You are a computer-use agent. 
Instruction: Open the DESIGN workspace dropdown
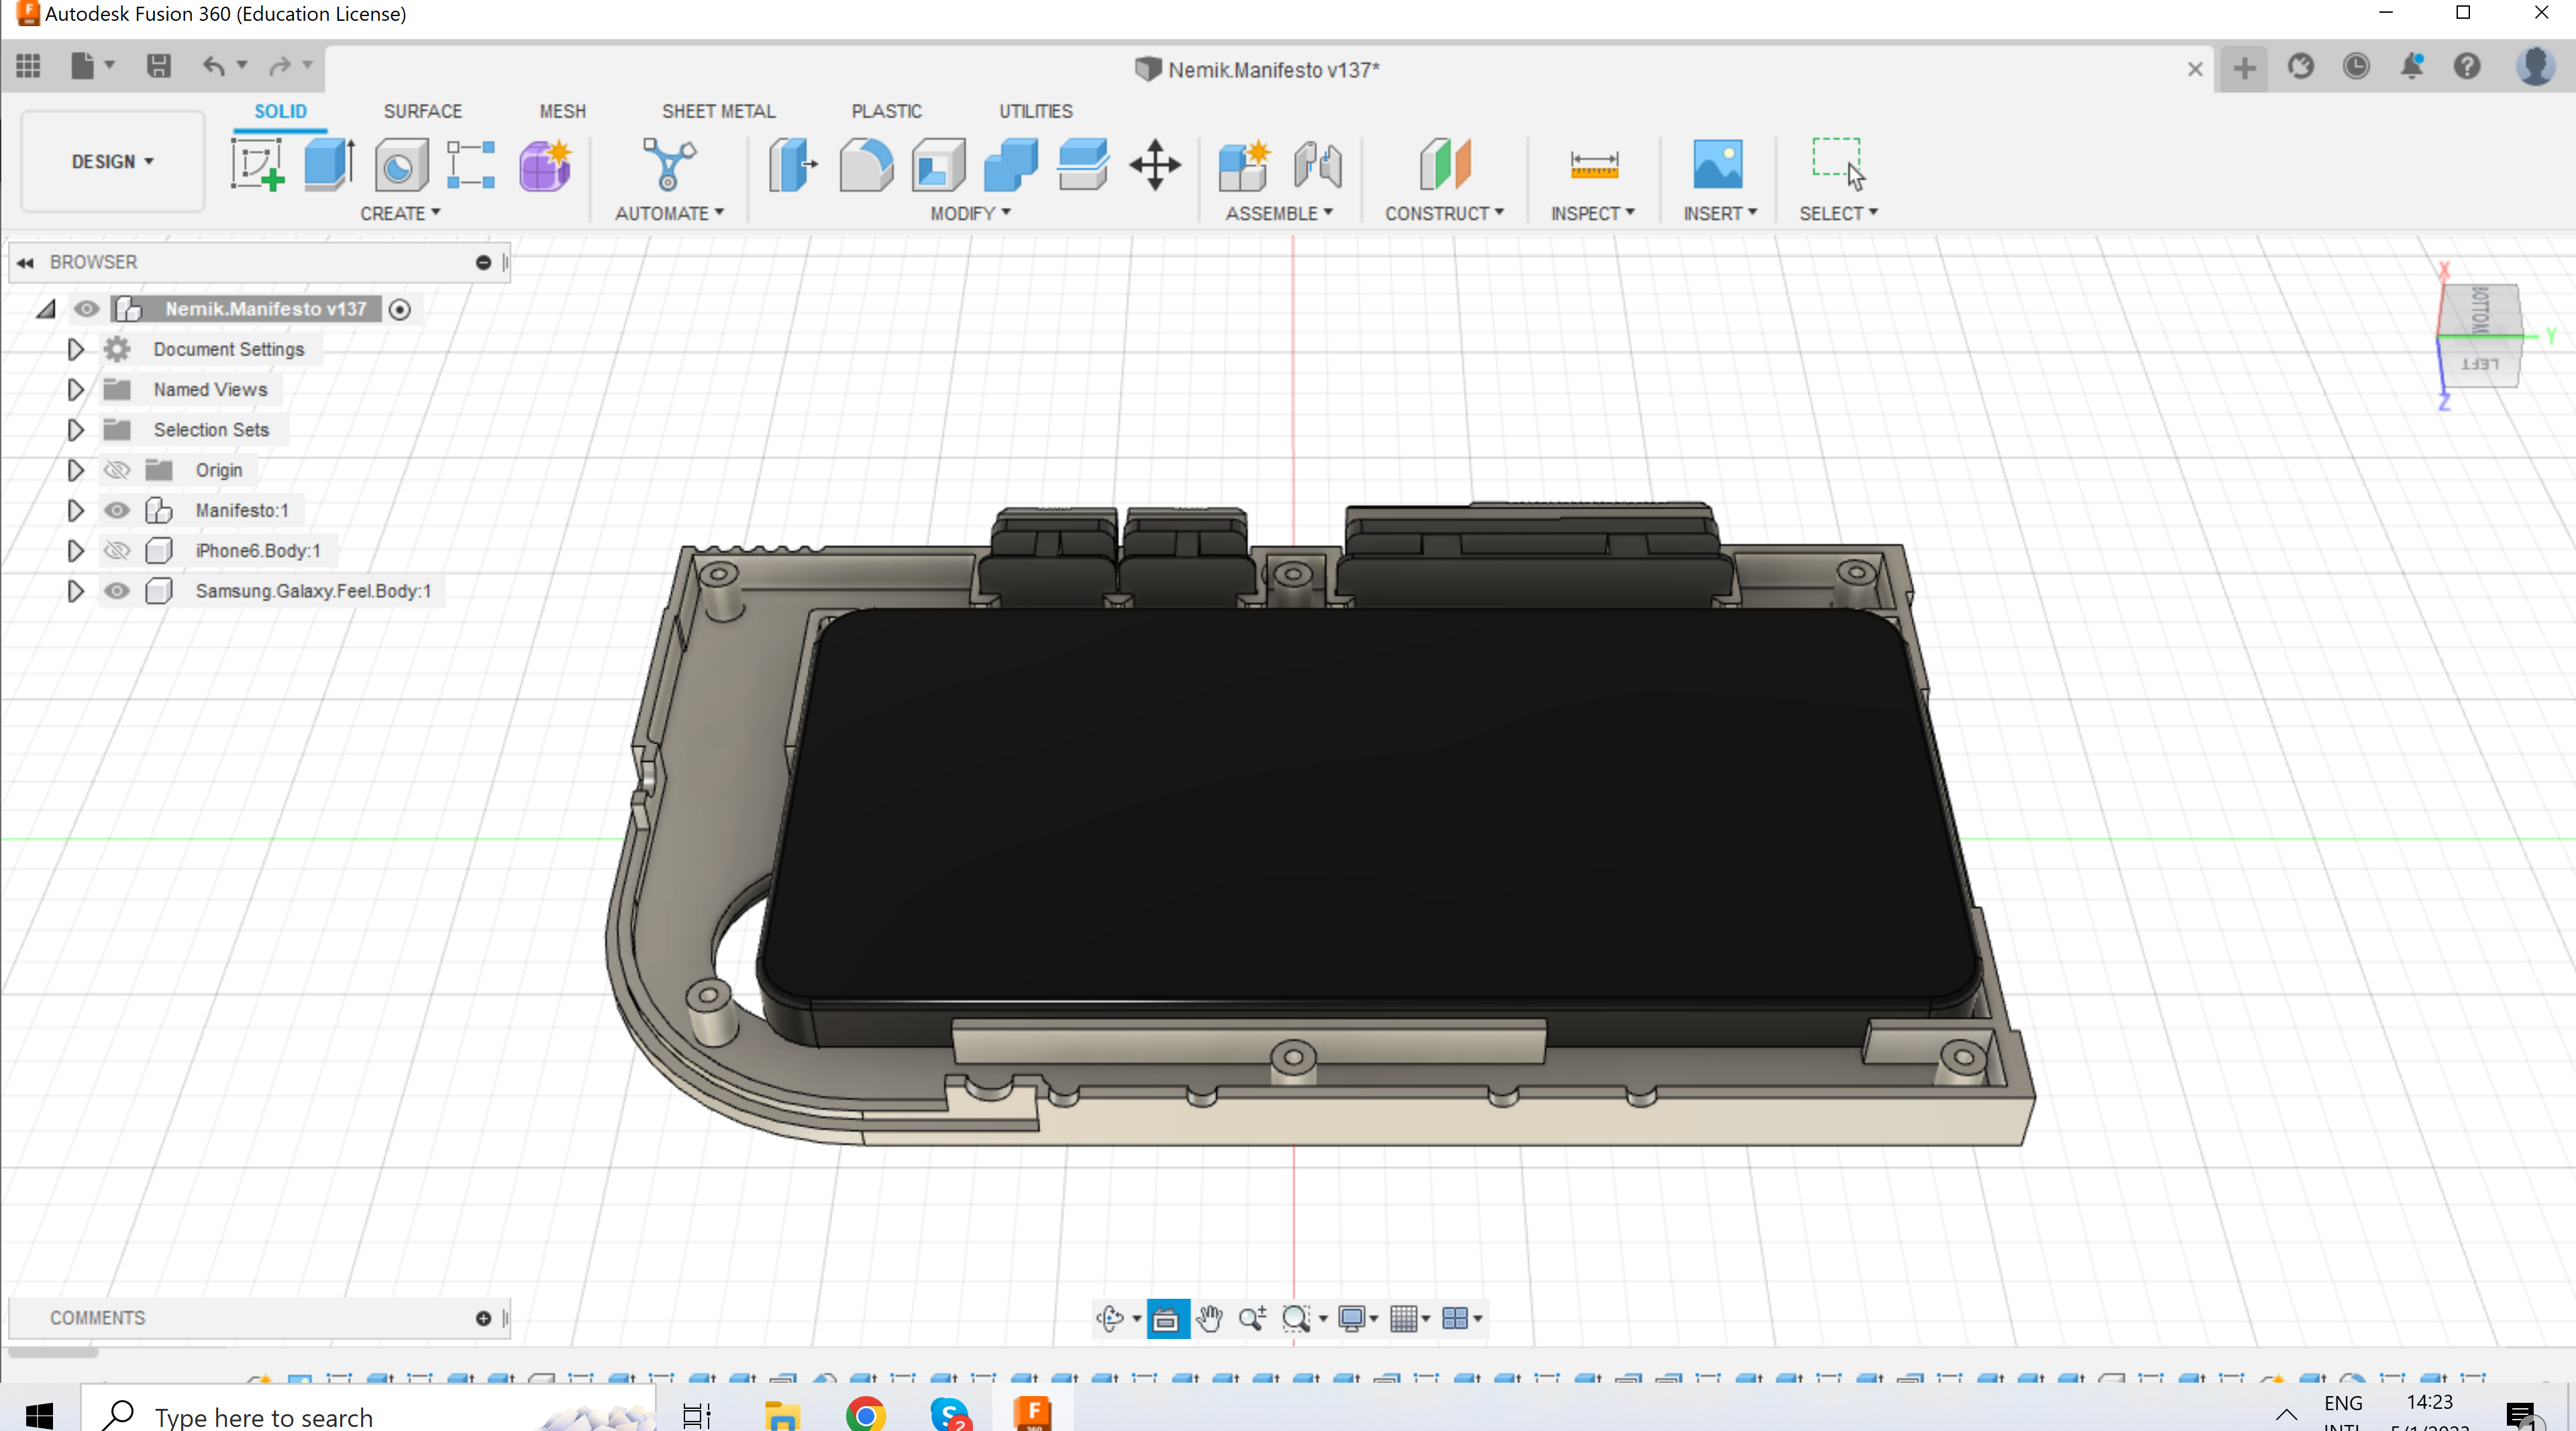[112, 162]
